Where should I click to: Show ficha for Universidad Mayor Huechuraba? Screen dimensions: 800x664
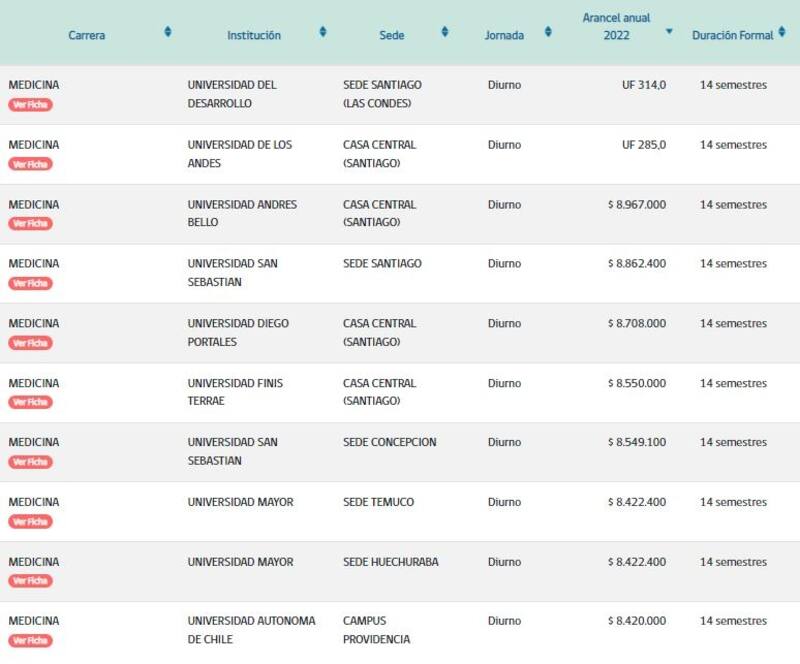[x=30, y=581]
